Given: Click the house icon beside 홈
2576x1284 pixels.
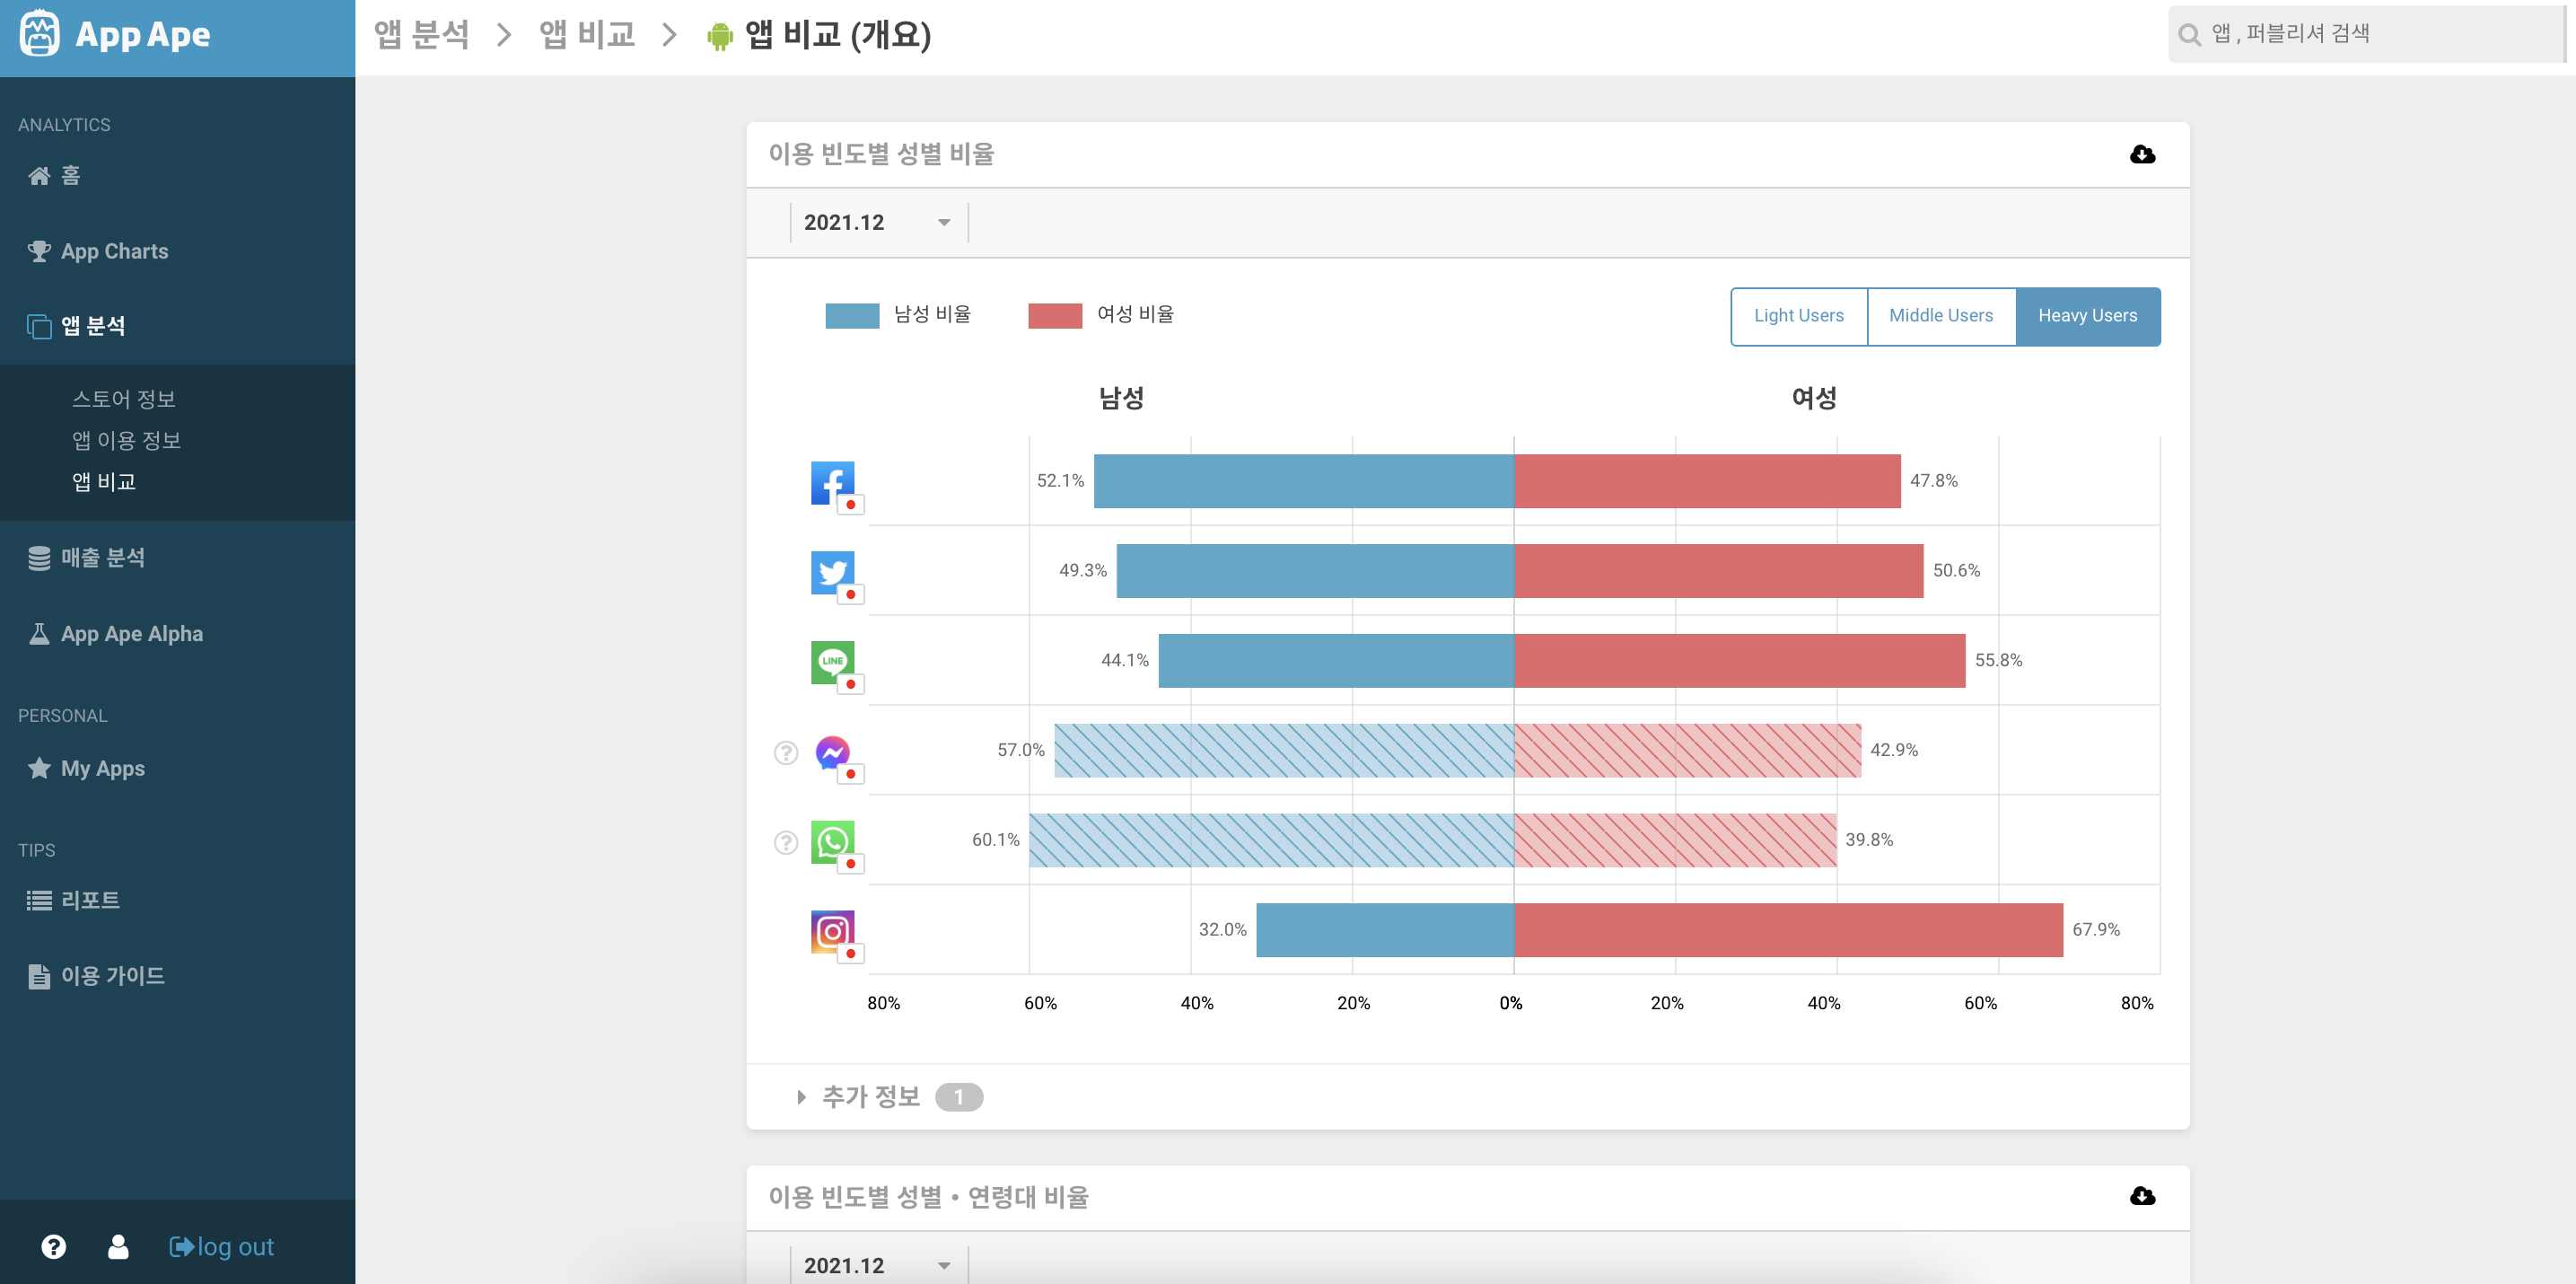Looking at the screenshot, I should click(x=39, y=176).
